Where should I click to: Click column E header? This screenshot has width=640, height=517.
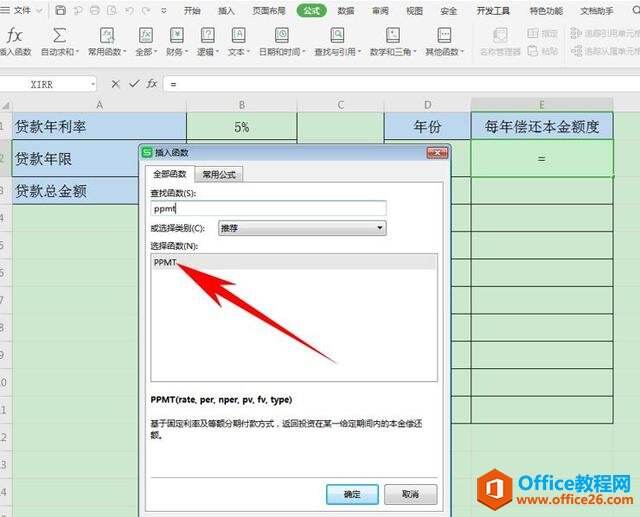542,105
